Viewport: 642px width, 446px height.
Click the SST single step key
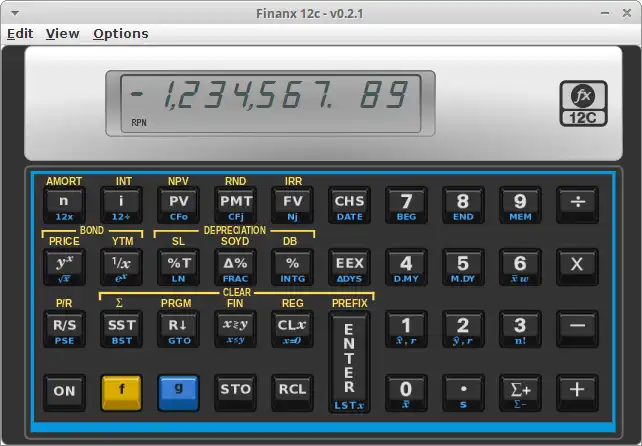121,329
